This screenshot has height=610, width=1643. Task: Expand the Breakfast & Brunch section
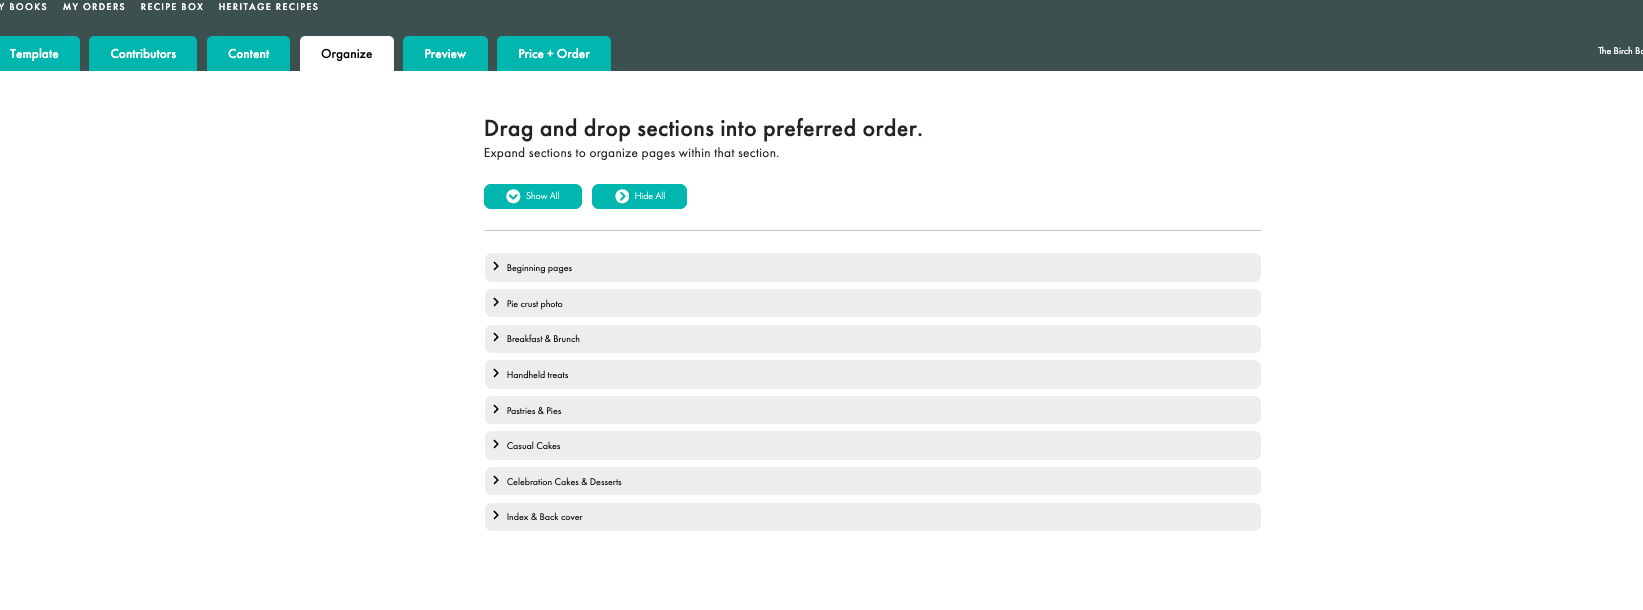click(x=496, y=338)
